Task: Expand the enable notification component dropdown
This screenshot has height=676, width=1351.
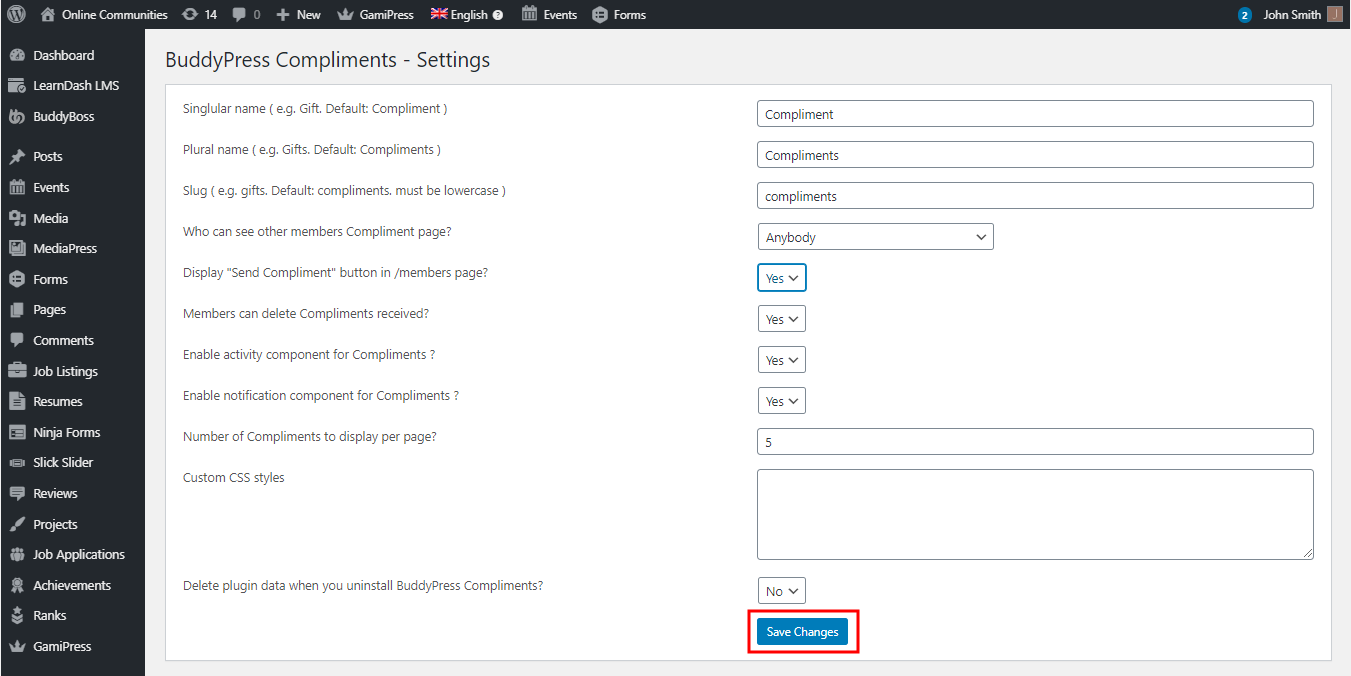Action: click(x=781, y=401)
